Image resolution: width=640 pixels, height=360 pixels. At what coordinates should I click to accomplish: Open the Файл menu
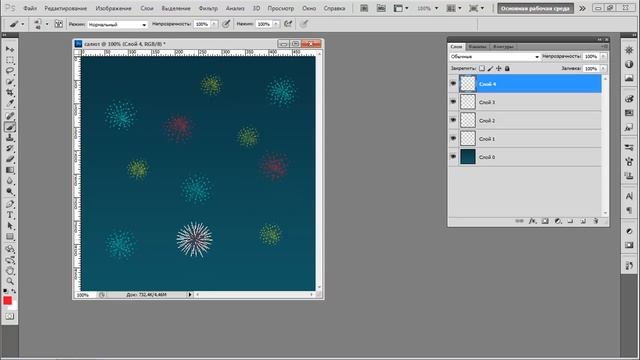(30, 8)
